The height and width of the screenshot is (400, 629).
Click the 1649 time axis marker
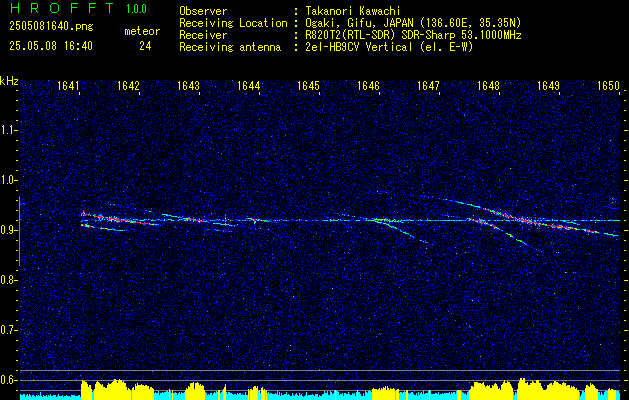[x=548, y=86]
